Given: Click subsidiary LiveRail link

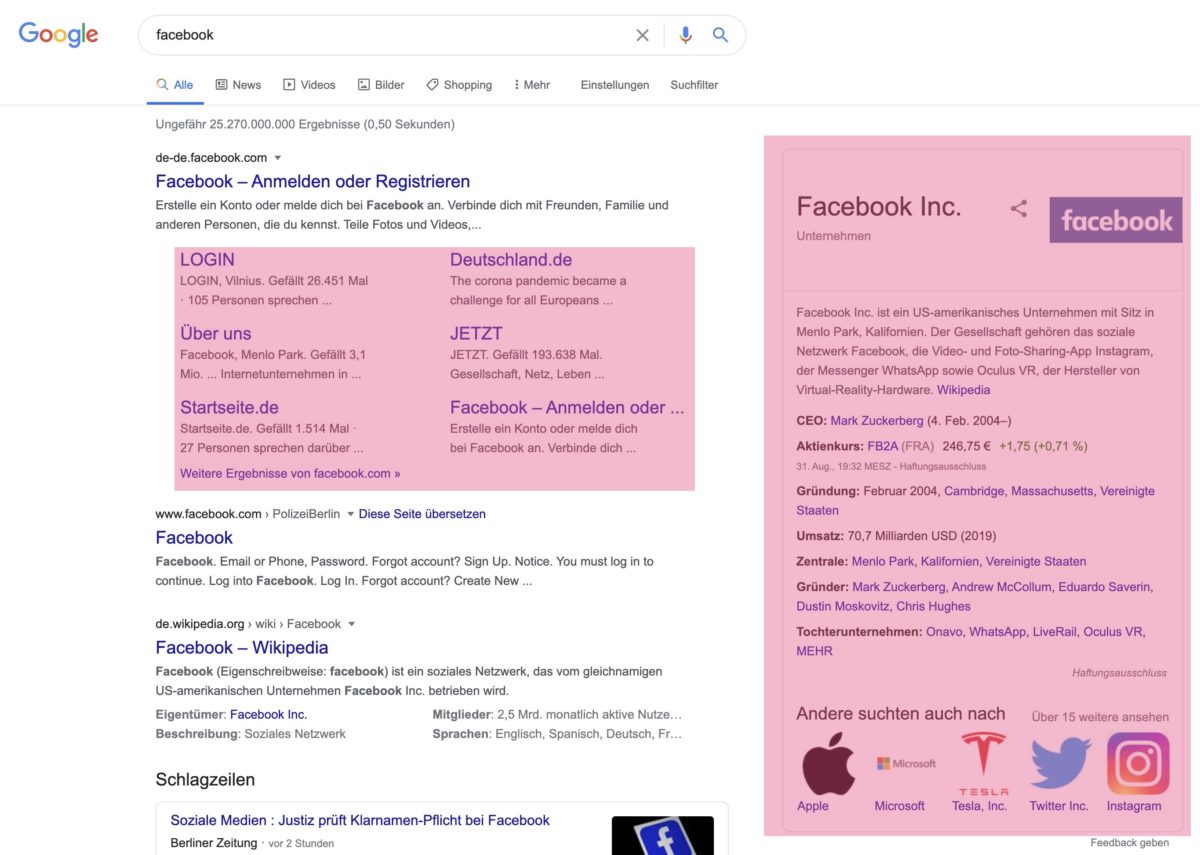Looking at the screenshot, I should [1054, 632].
